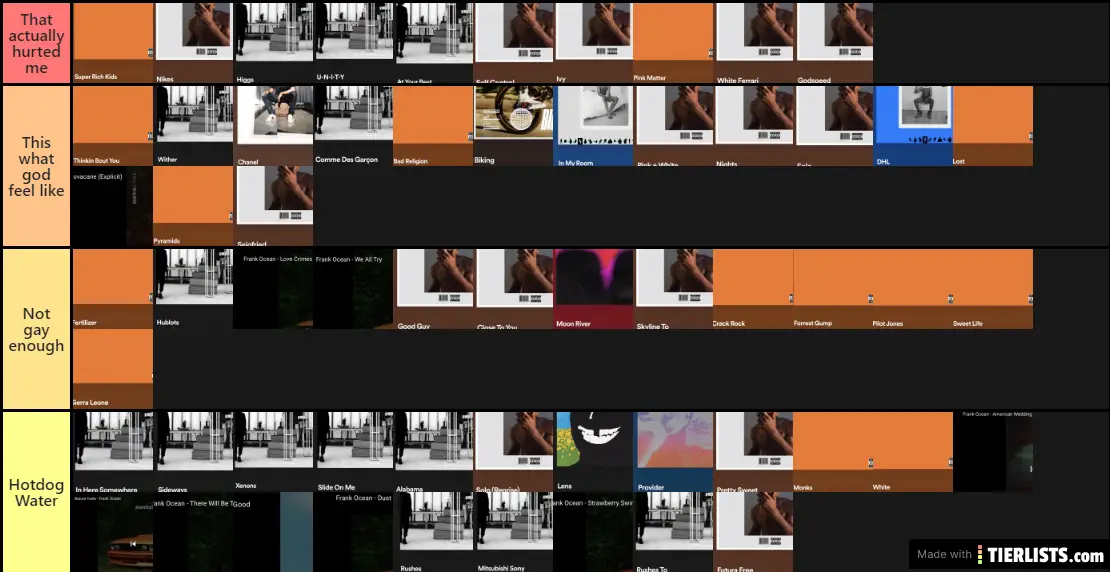Click the 'DHL' bright blue cover tile

pyautogui.click(x=913, y=125)
